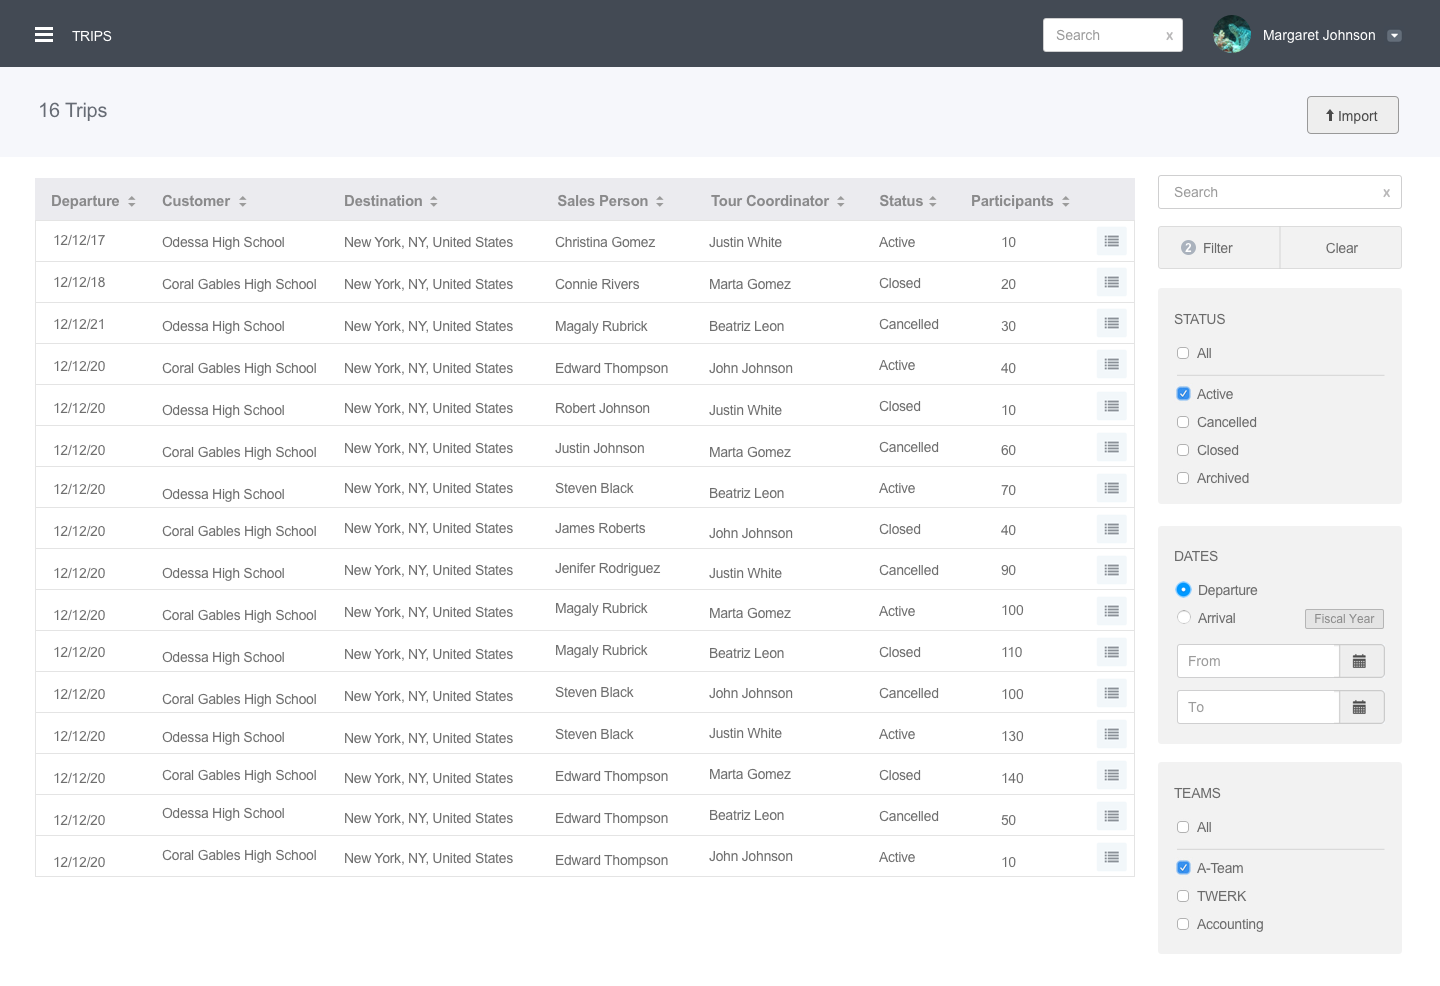Open details icon for Connie Rivers row
Image resolution: width=1440 pixels, height=986 pixels.
tap(1111, 282)
